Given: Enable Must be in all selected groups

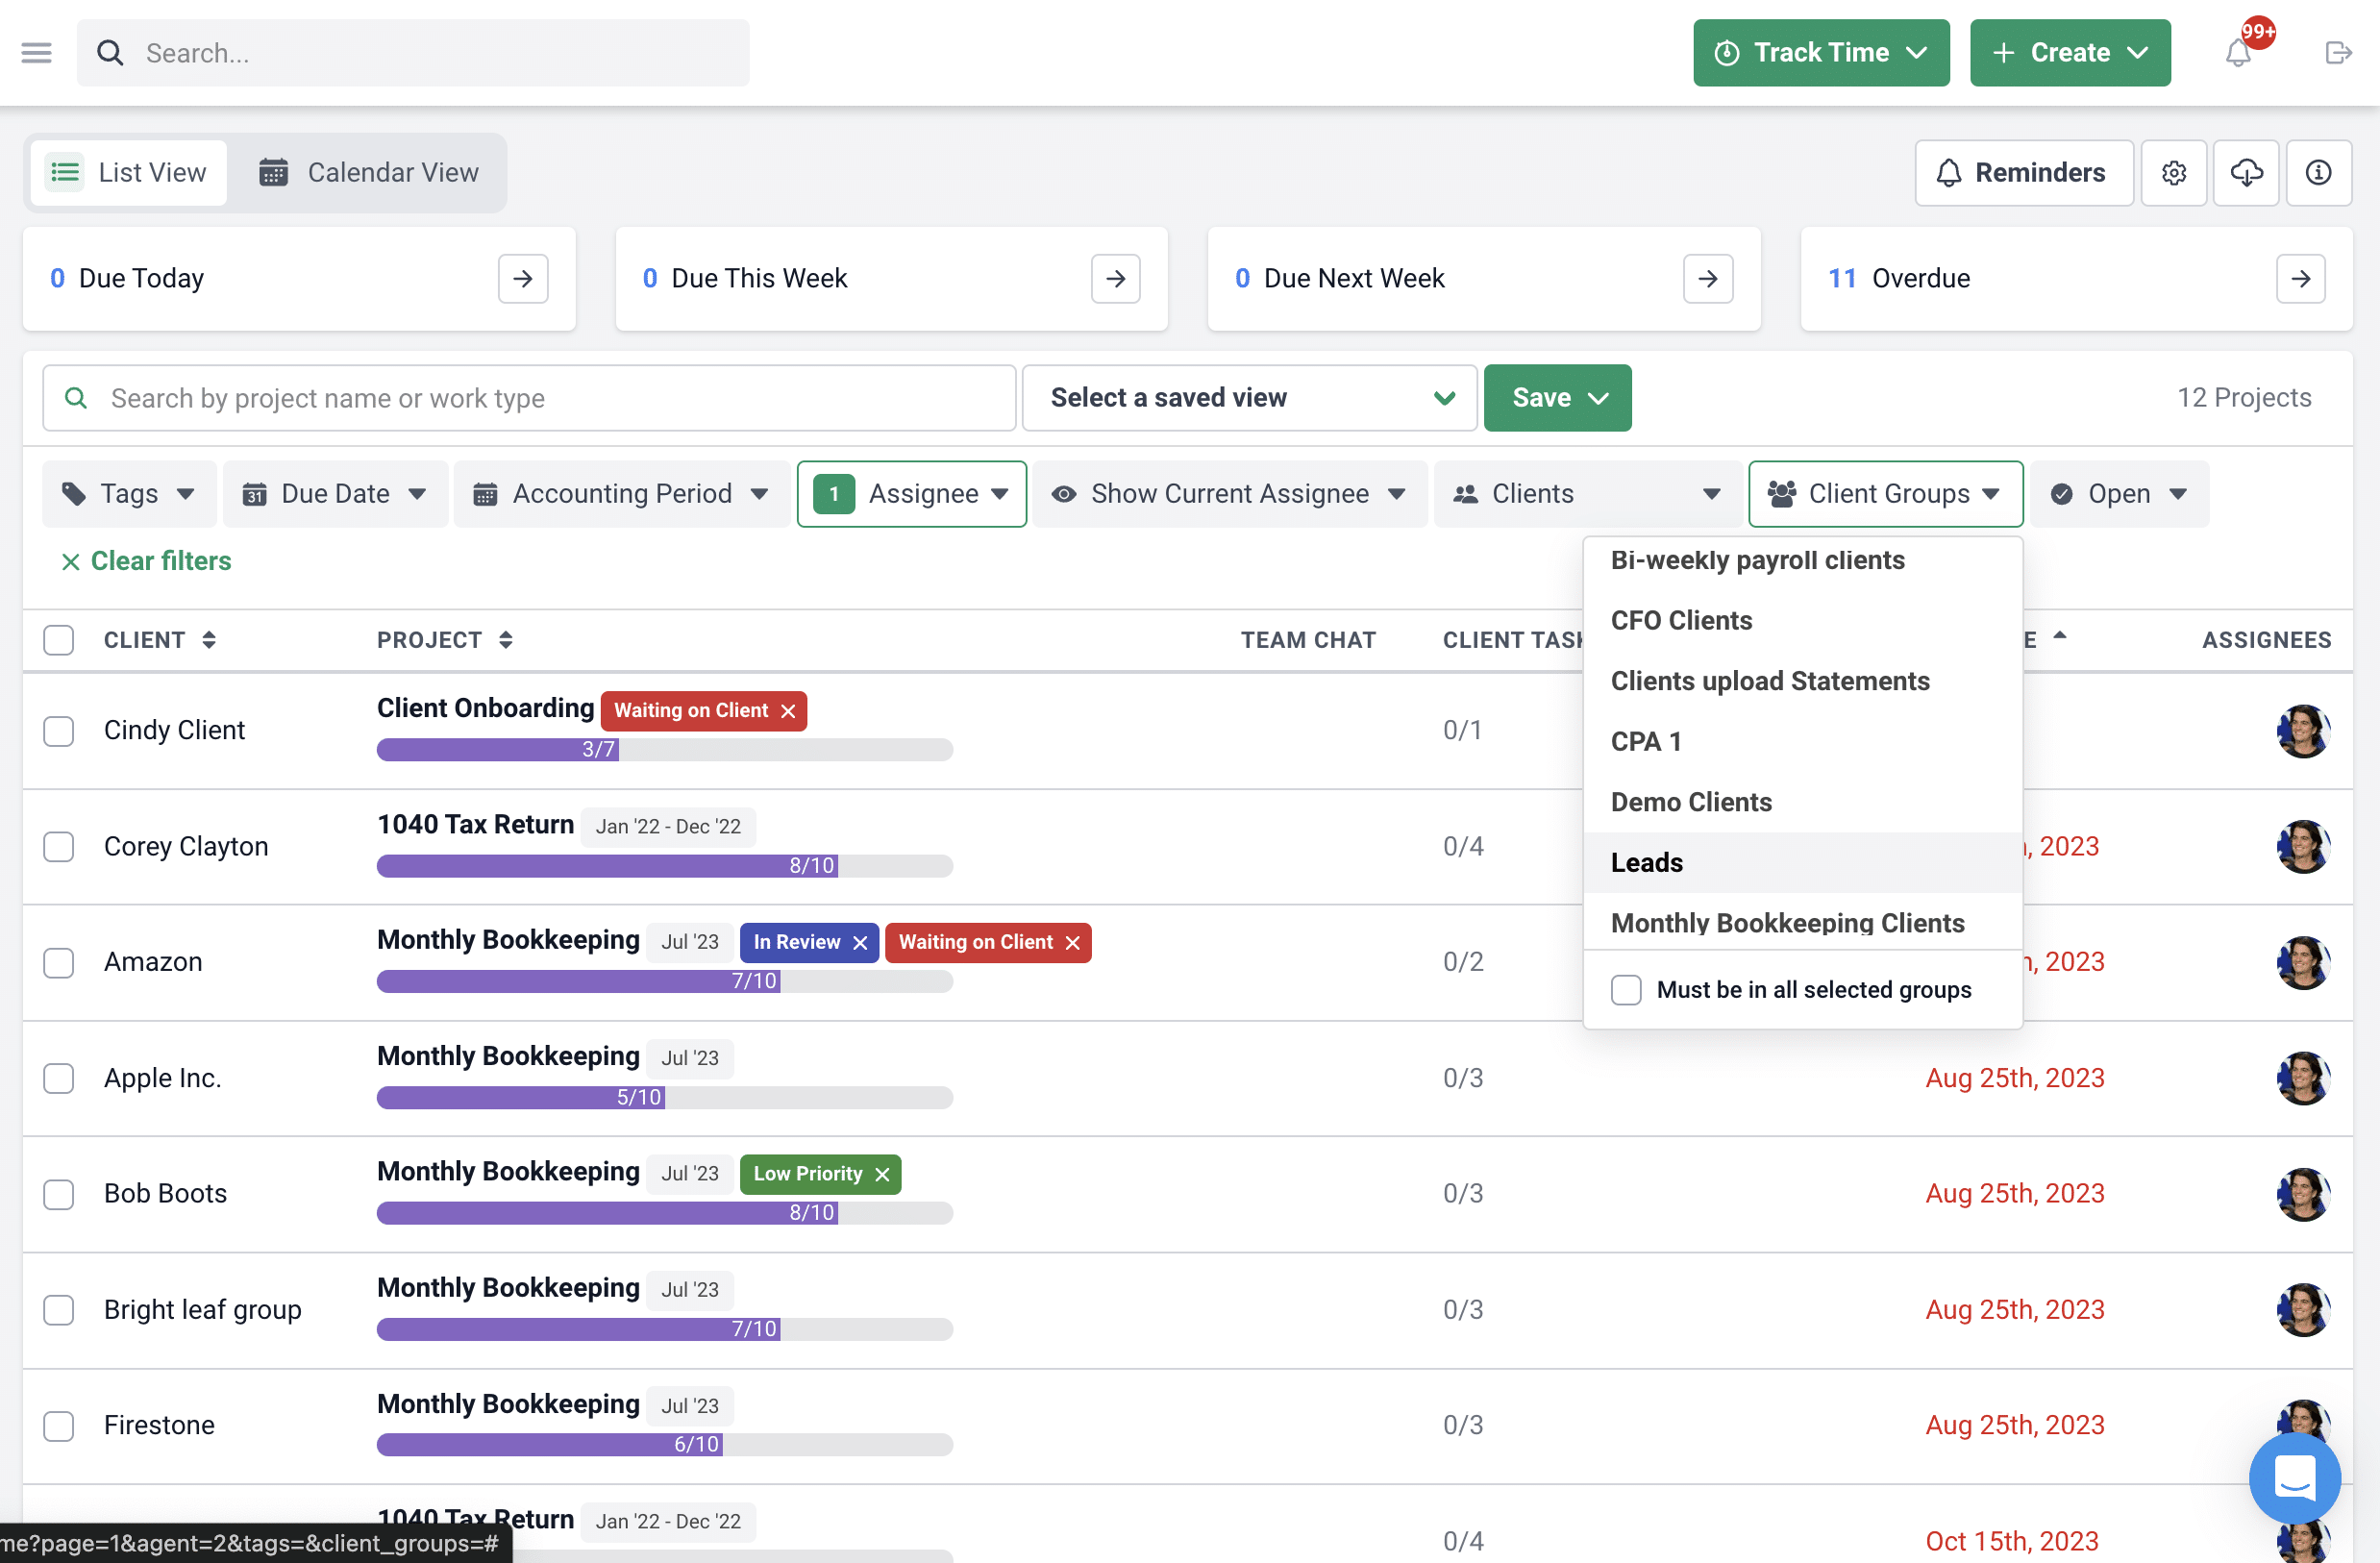Looking at the screenshot, I should pyautogui.click(x=1626, y=990).
